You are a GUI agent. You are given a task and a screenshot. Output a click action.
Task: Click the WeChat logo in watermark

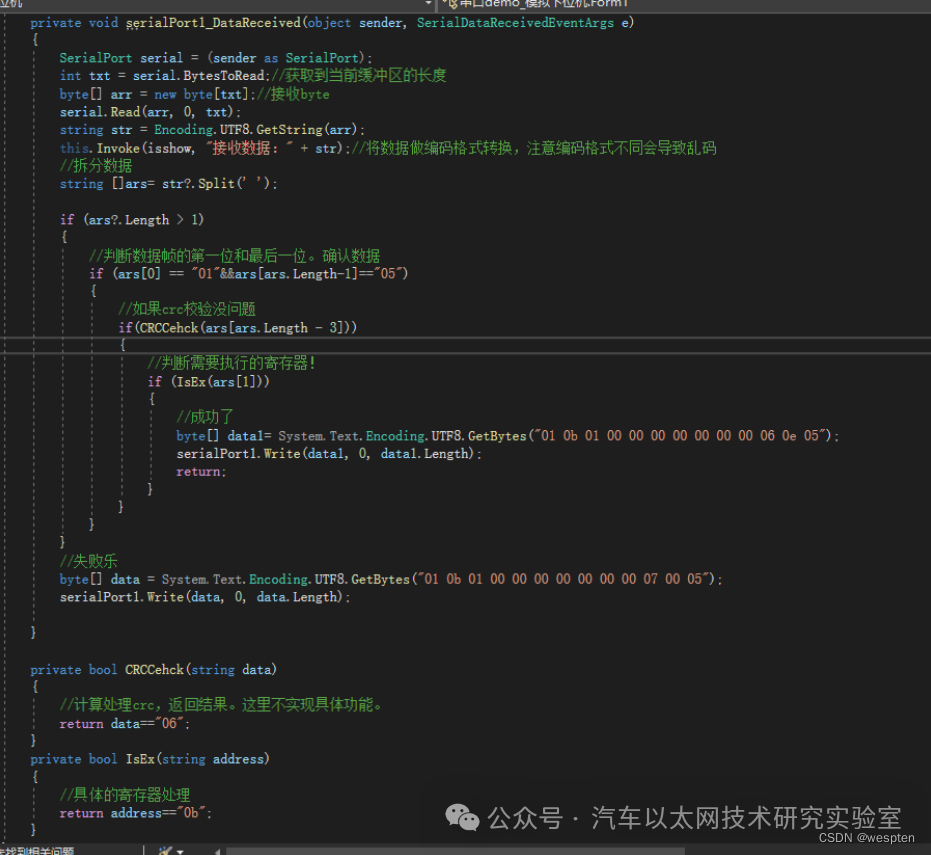[462, 817]
